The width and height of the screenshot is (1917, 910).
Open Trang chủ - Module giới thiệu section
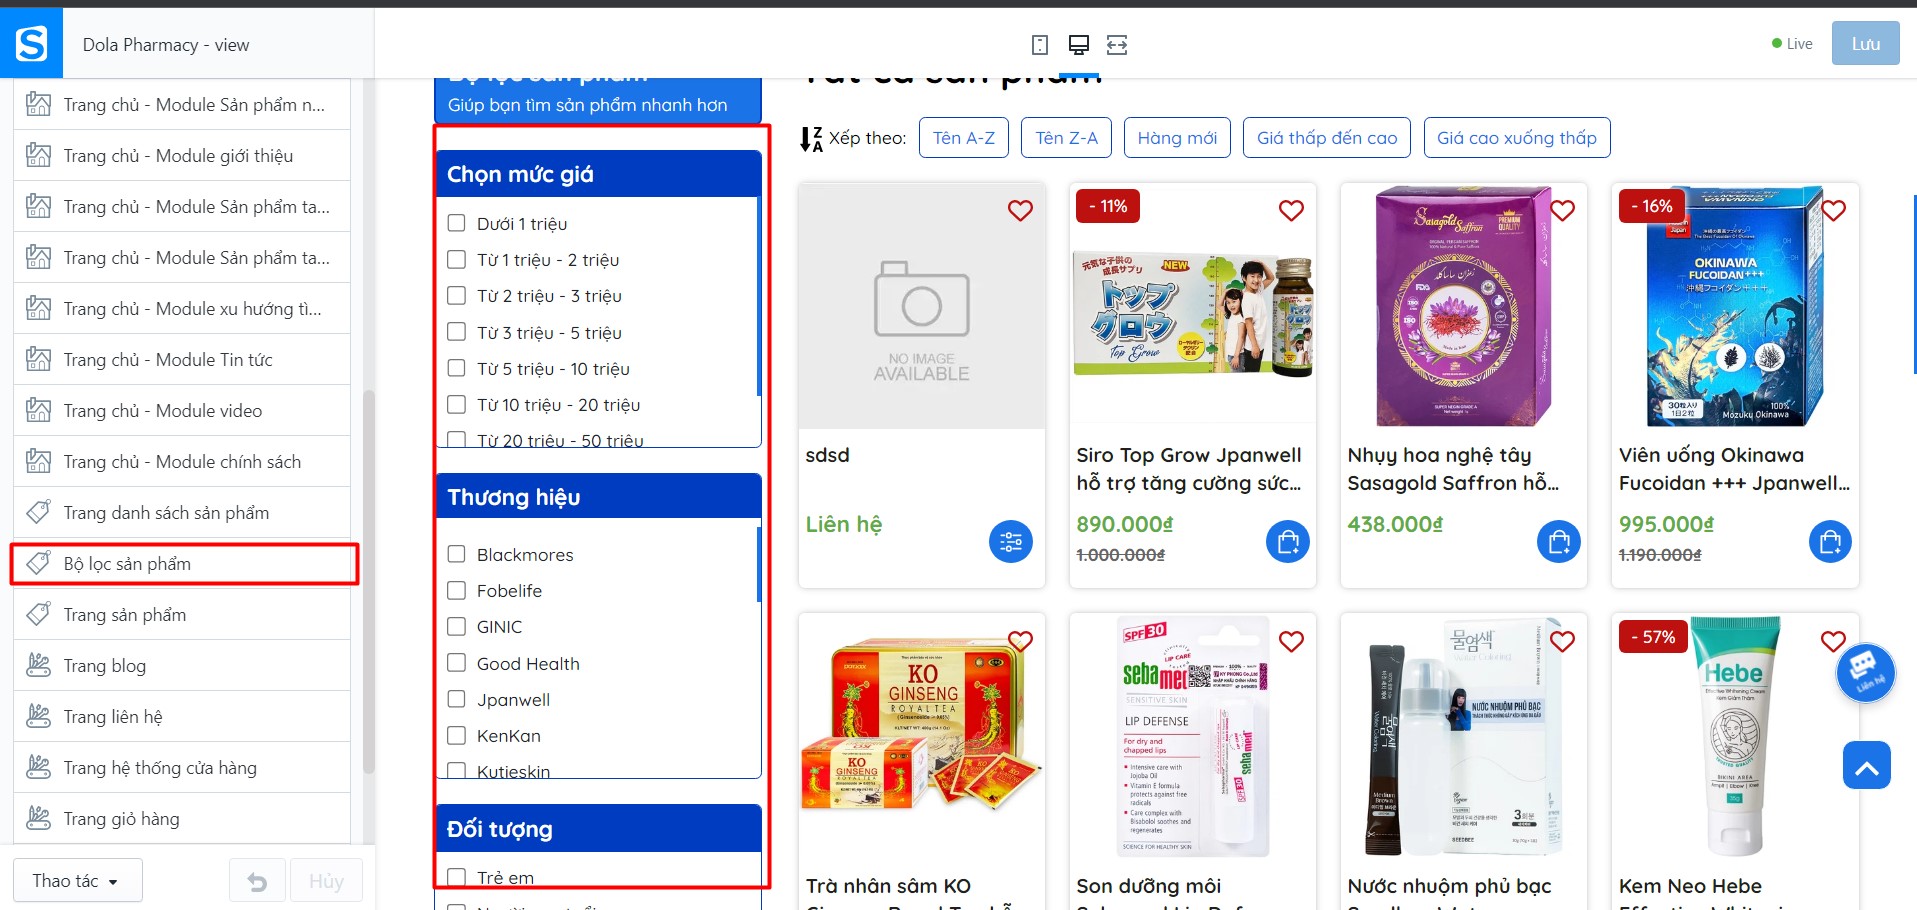coord(182,155)
